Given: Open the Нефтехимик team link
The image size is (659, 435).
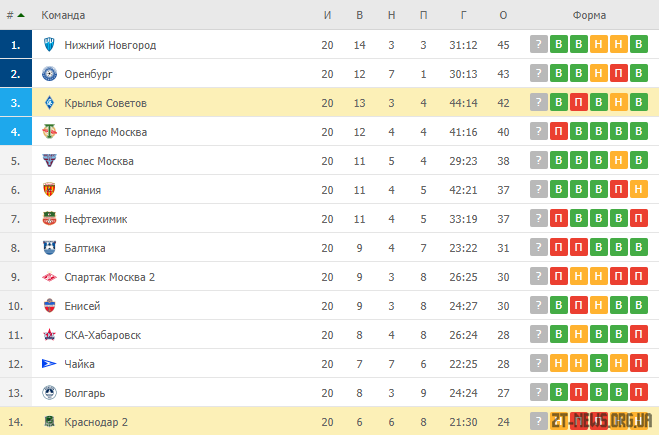Looking at the screenshot, I should pyautogui.click(x=96, y=219).
